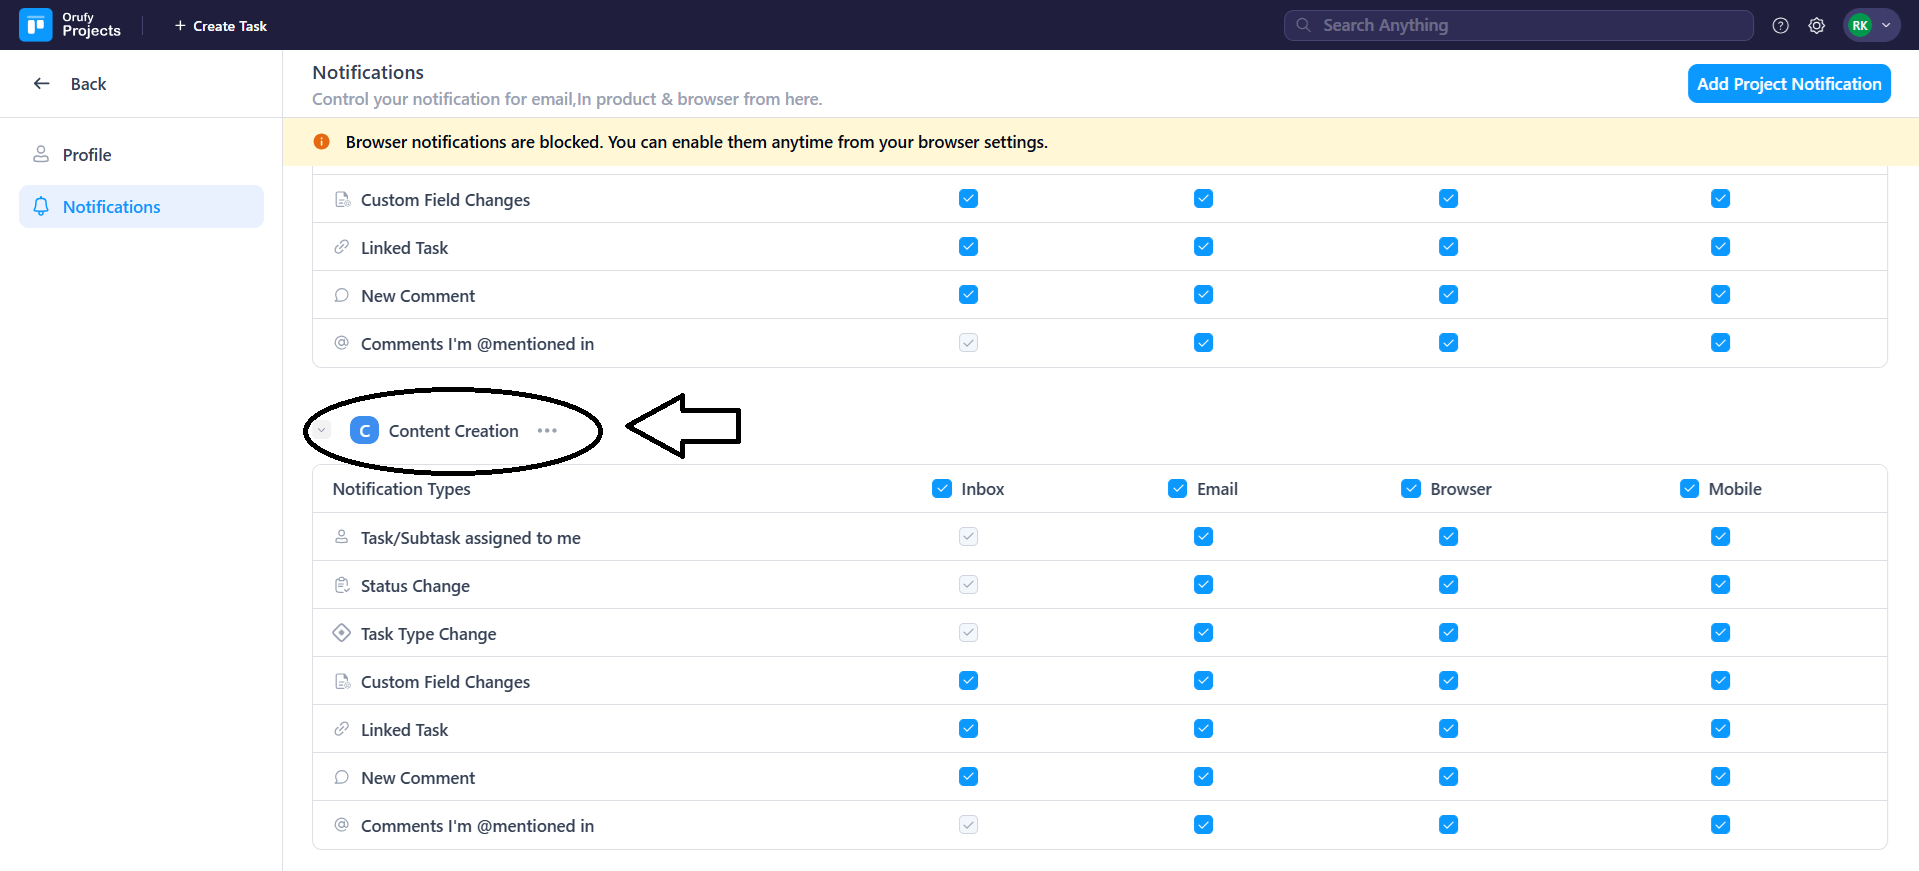Click the Search Anything field
The image size is (1919, 871).
click(1518, 26)
